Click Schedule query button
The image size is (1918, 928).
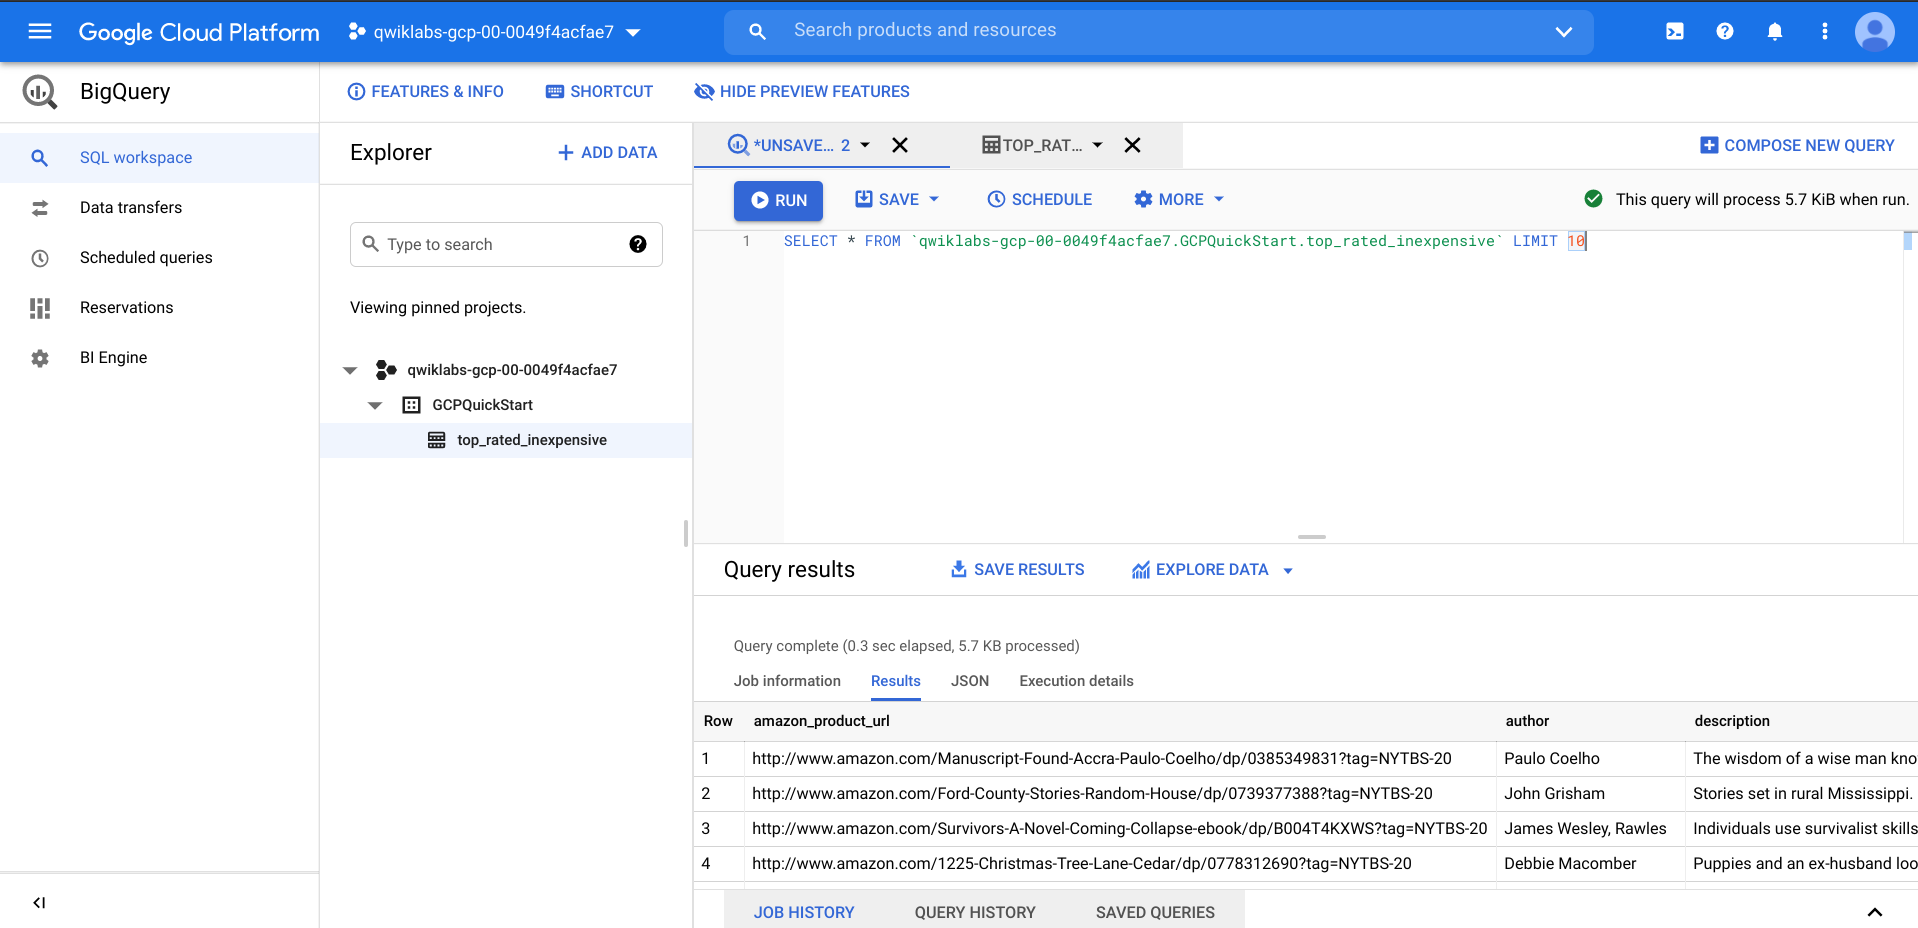[1040, 199]
